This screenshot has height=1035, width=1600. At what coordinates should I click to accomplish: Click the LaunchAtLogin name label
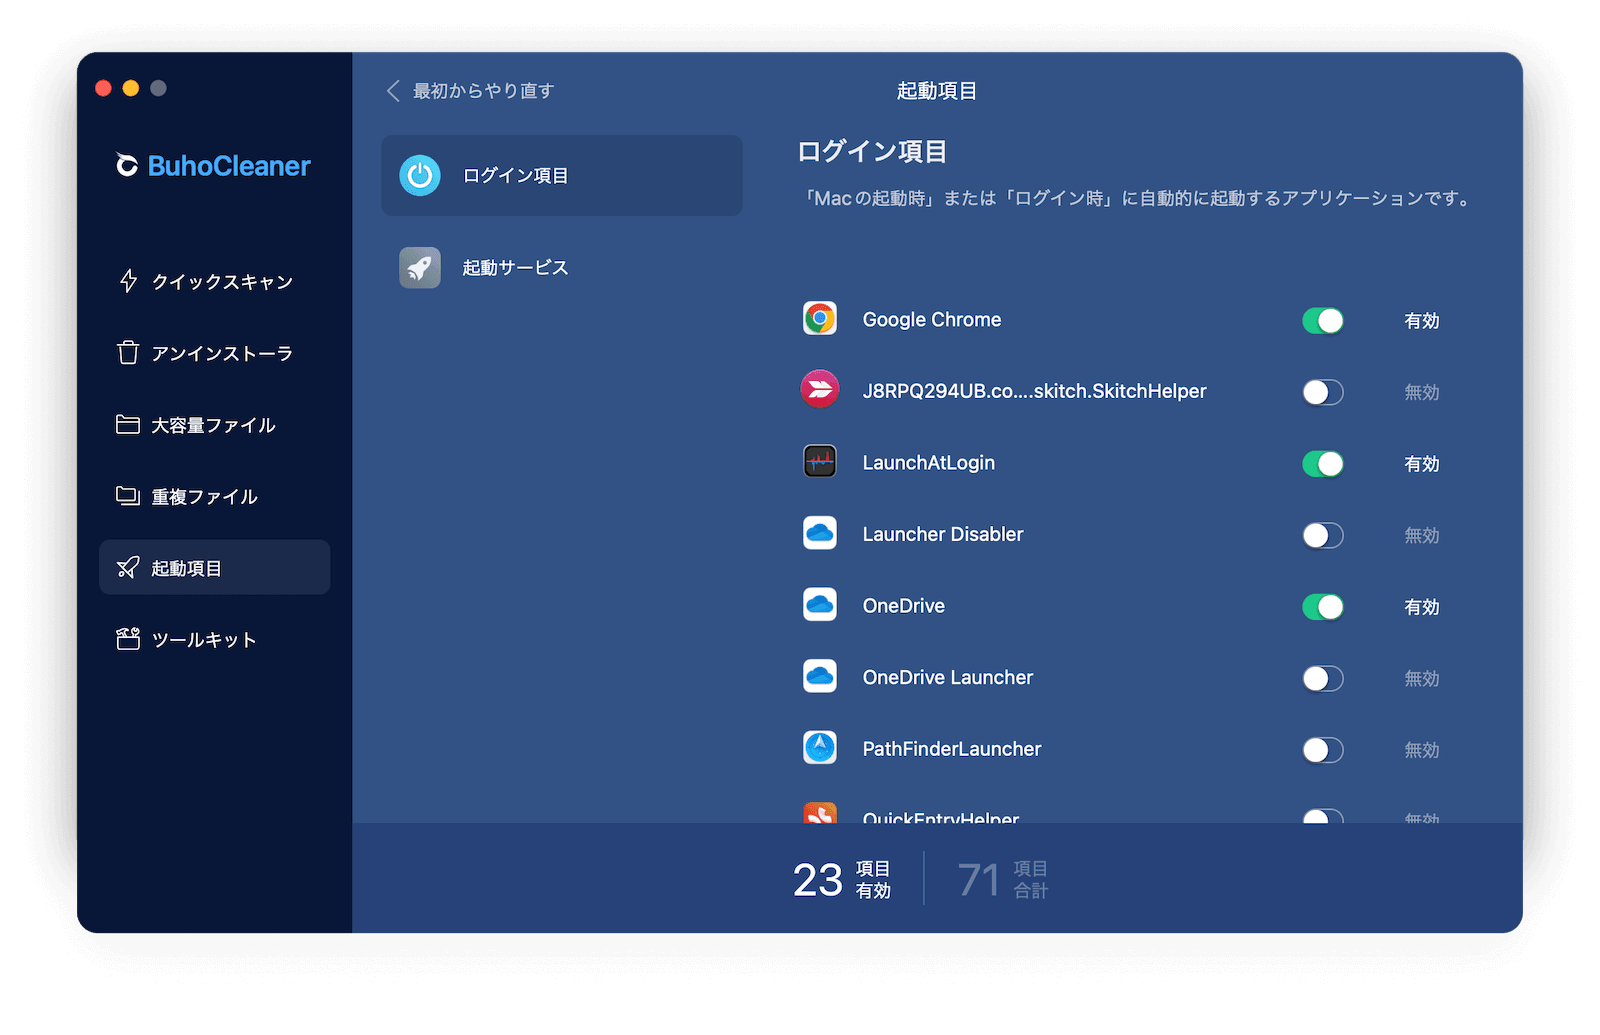[x=929, y=463]
